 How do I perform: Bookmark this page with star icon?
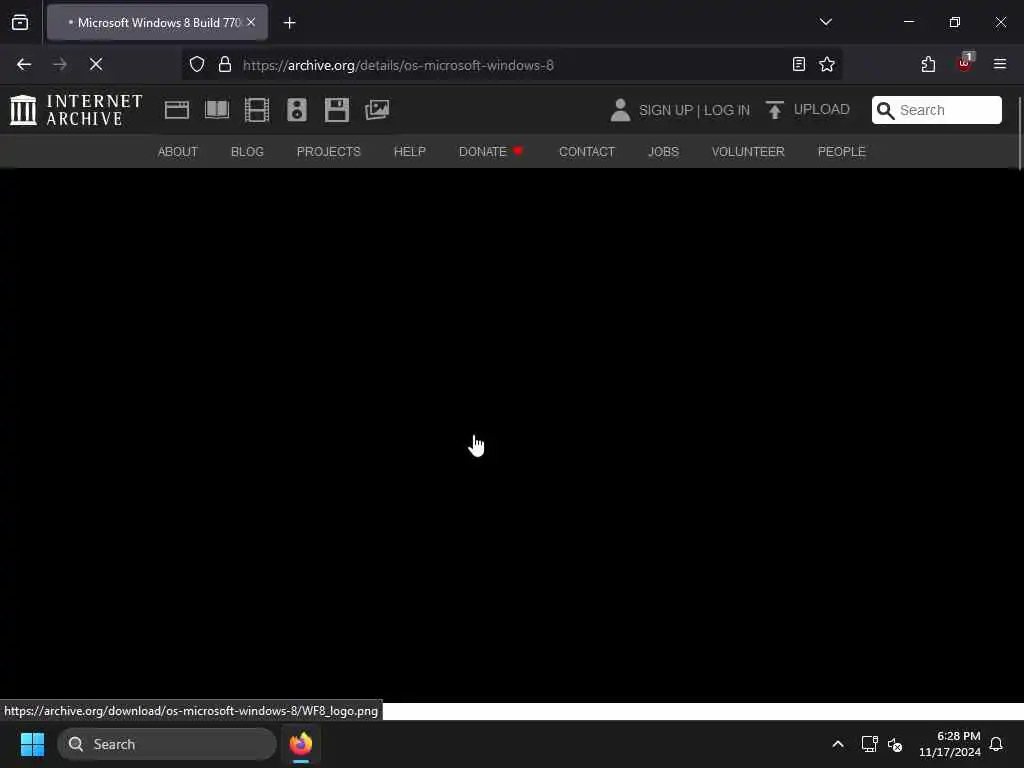pyautogui.click(x=827, y=64)
